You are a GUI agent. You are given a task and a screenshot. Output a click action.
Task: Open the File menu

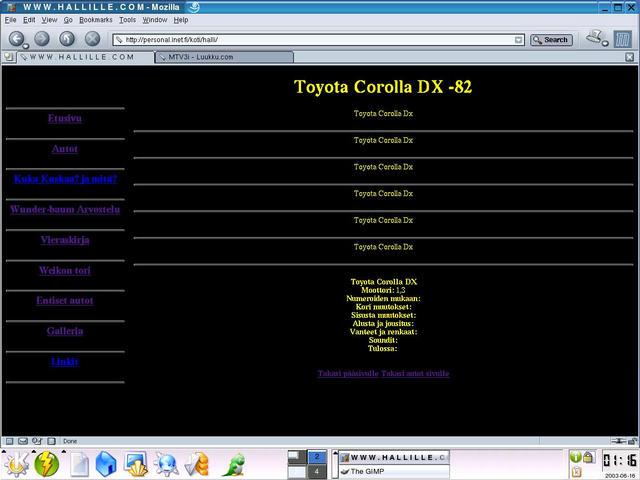pos(10,20)
